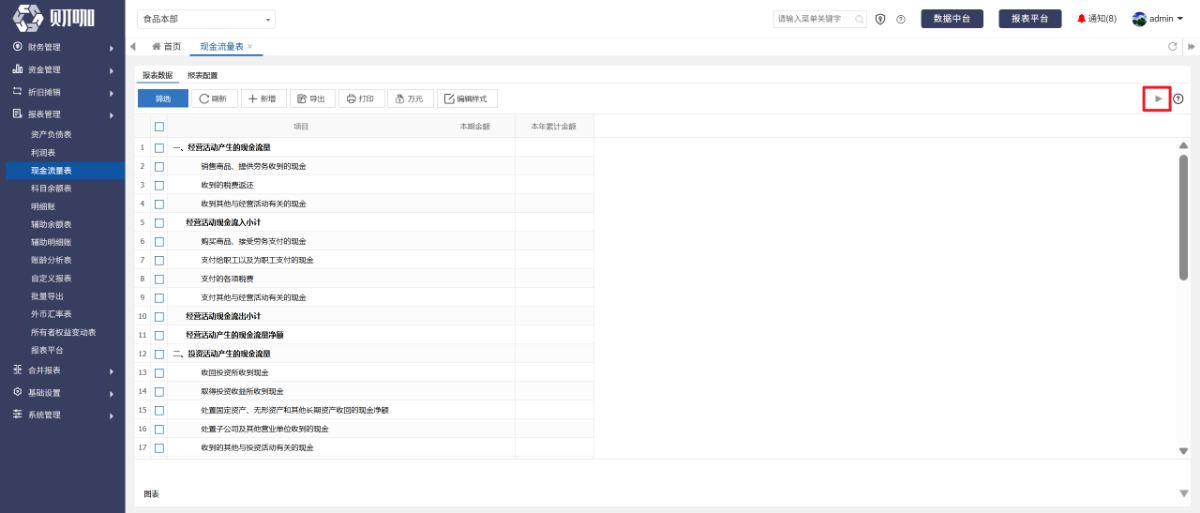Check the row 2 box for 销售商品、提供劳务收到的现金

(x=159, y=166)
